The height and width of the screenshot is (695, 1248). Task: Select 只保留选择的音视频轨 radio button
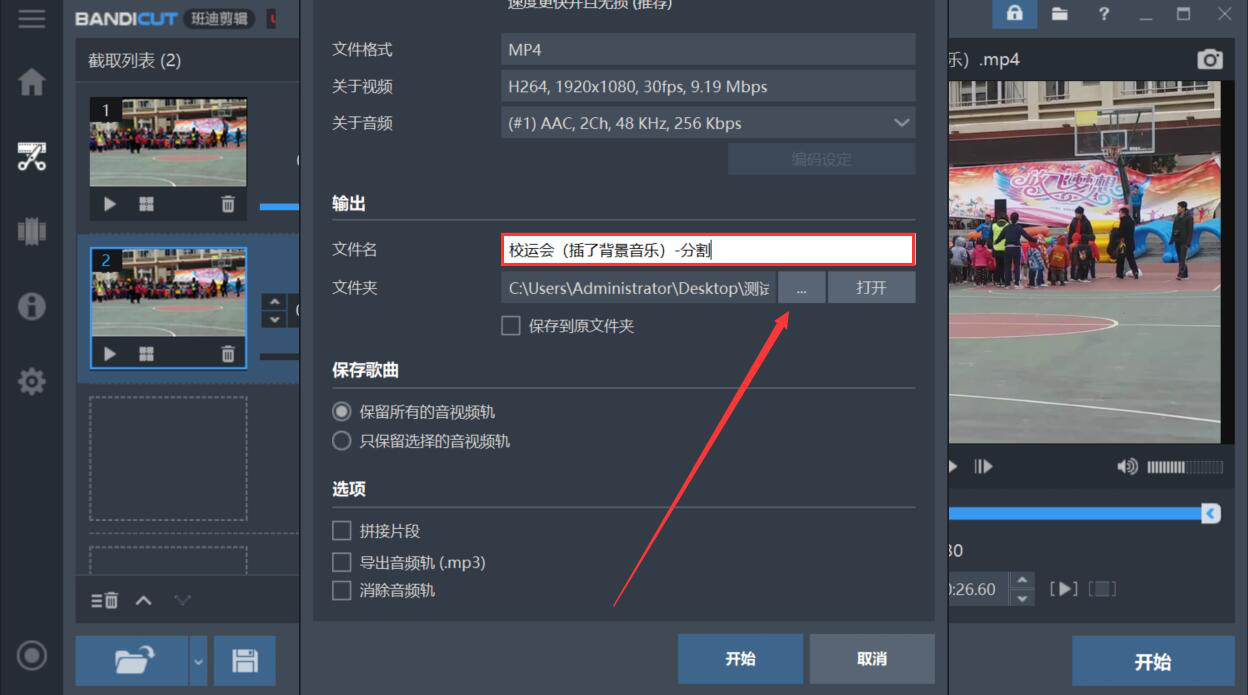[x=342, y=441]
